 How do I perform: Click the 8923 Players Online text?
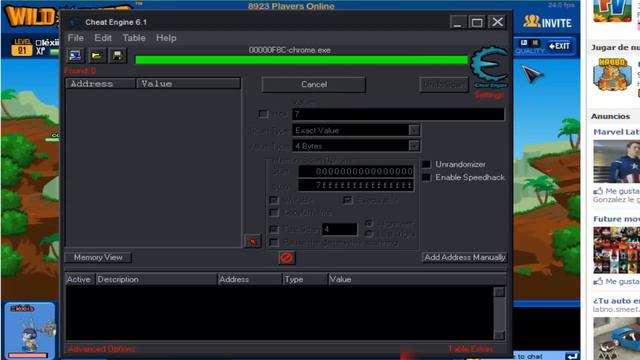(291, 6)
